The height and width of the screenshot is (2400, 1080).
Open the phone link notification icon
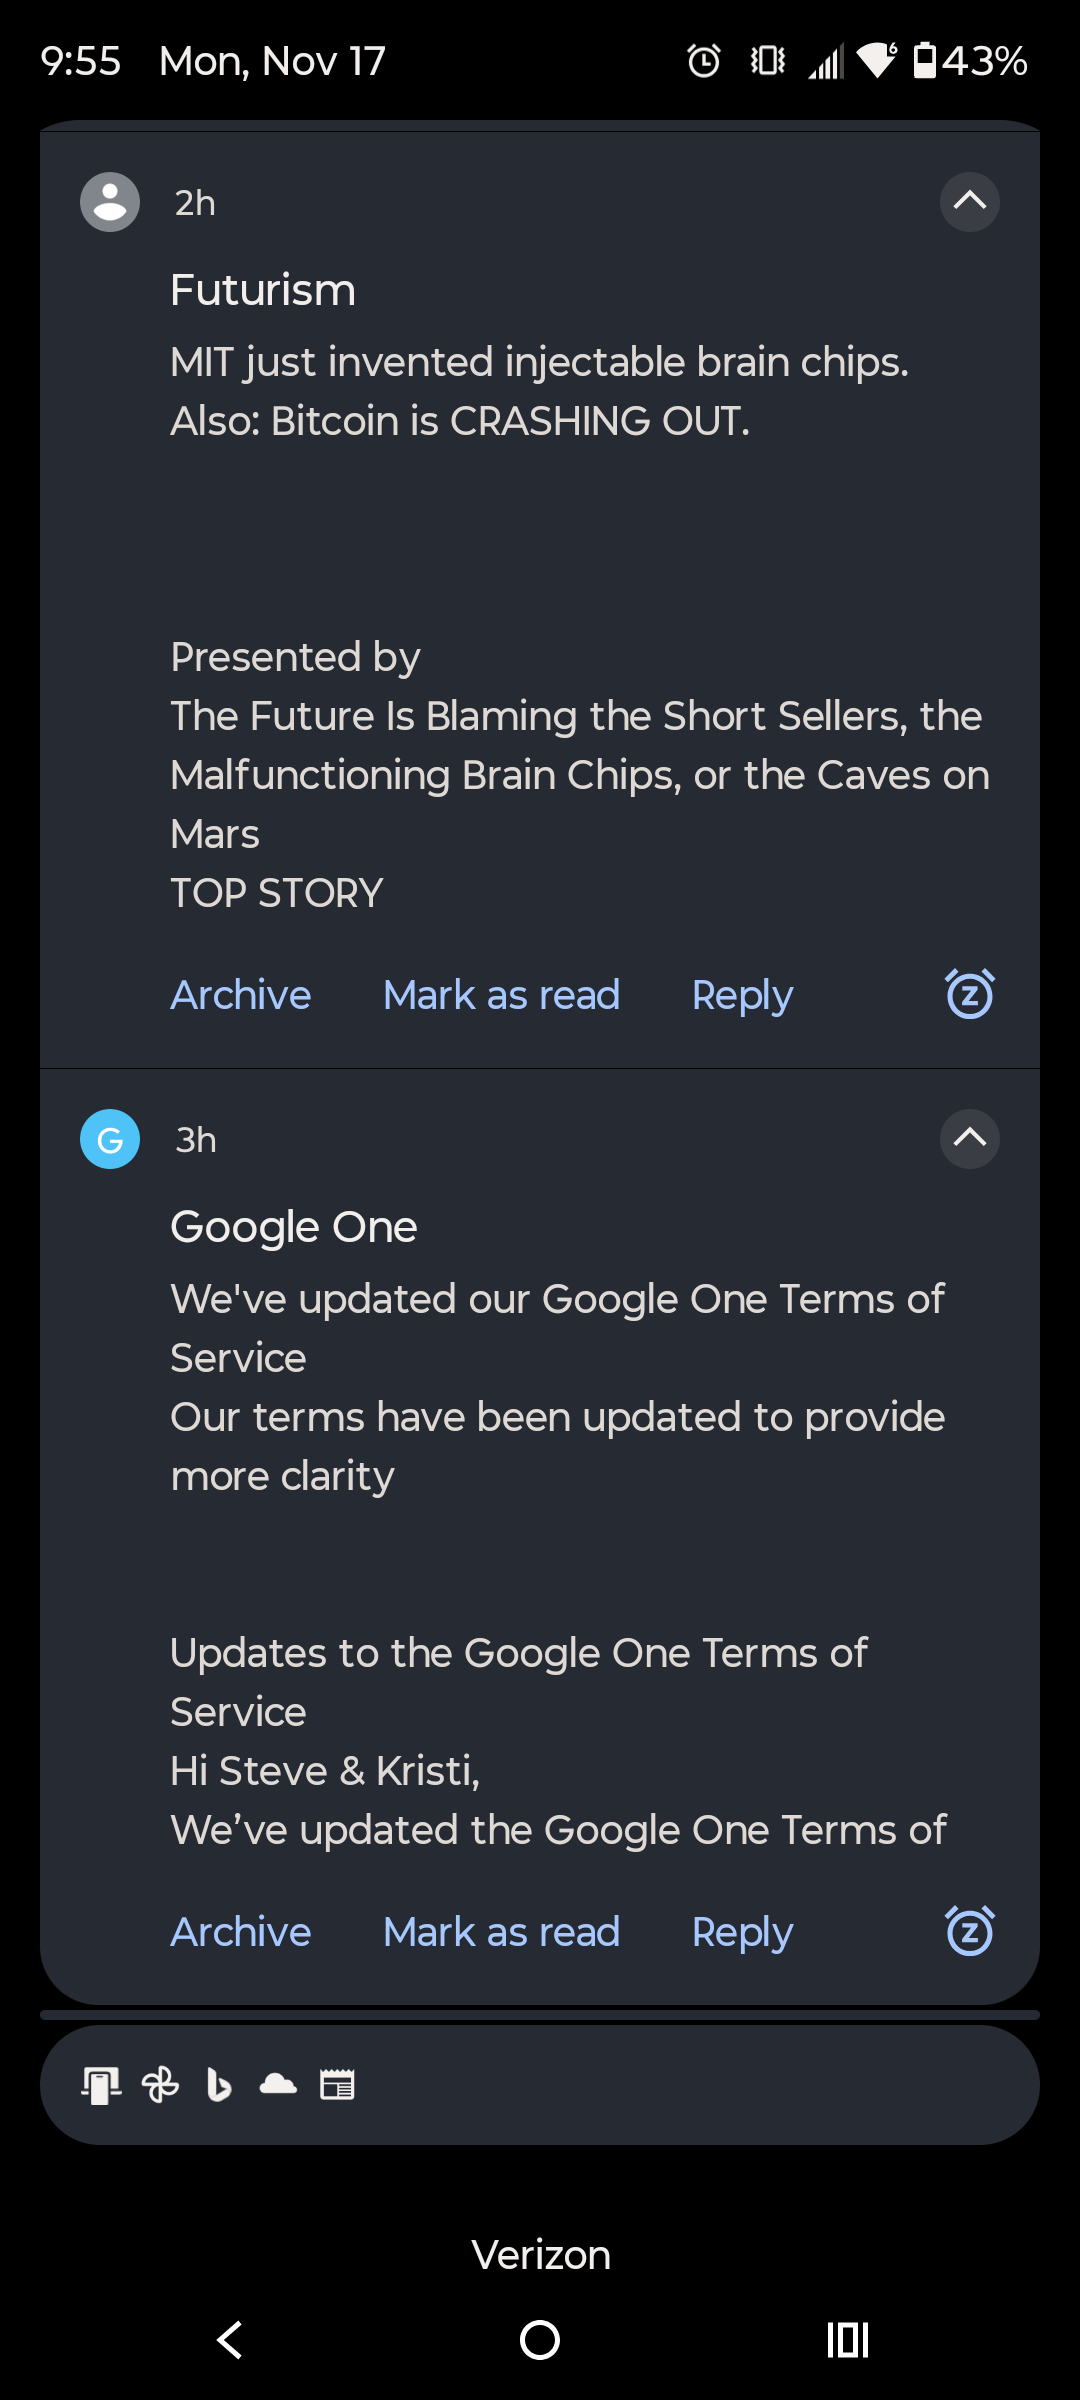tap(101, 2085)
